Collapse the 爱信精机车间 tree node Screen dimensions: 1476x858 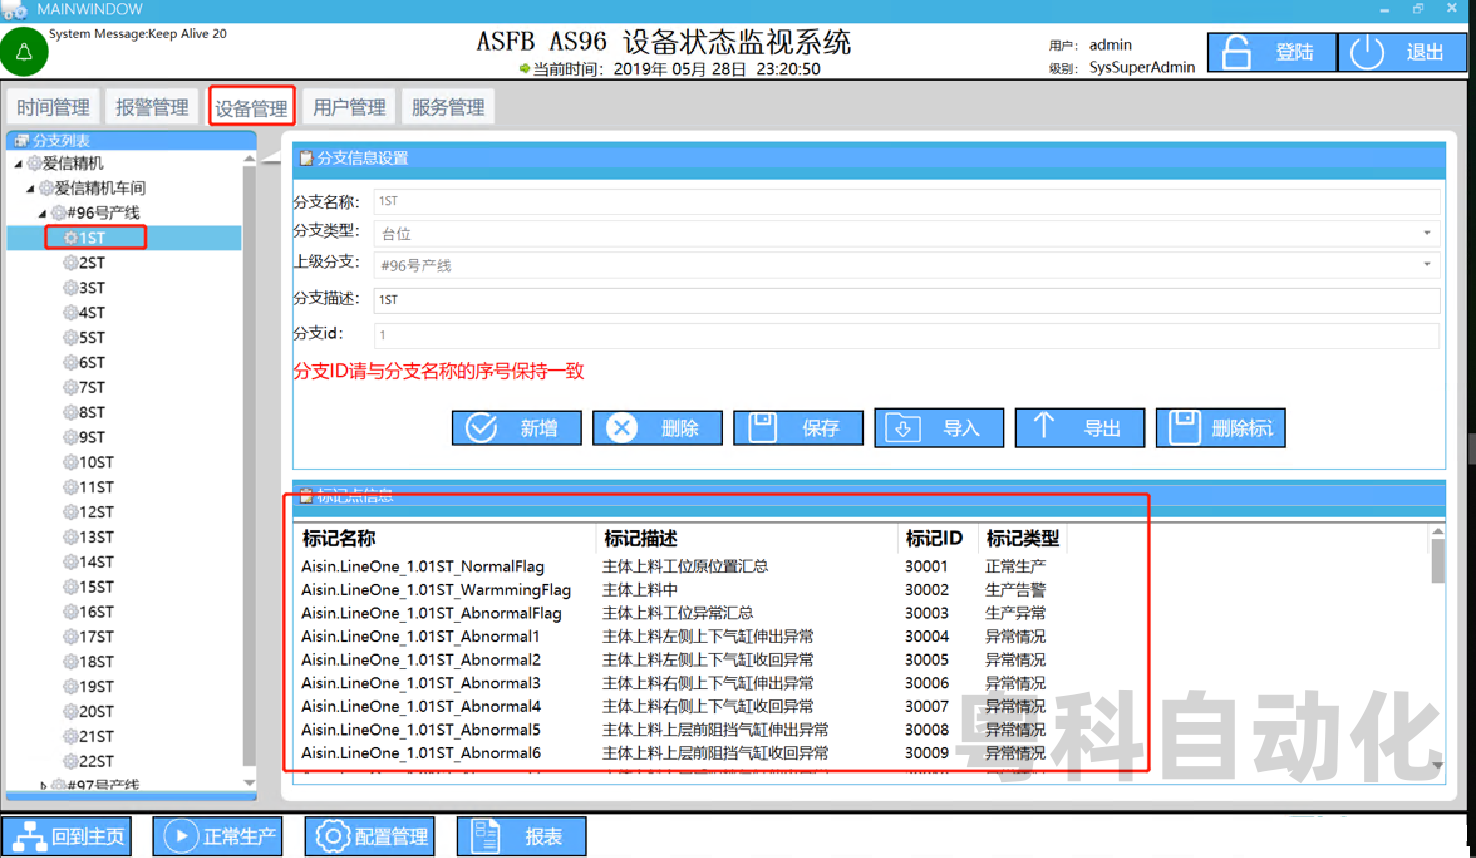pos(30,189)
